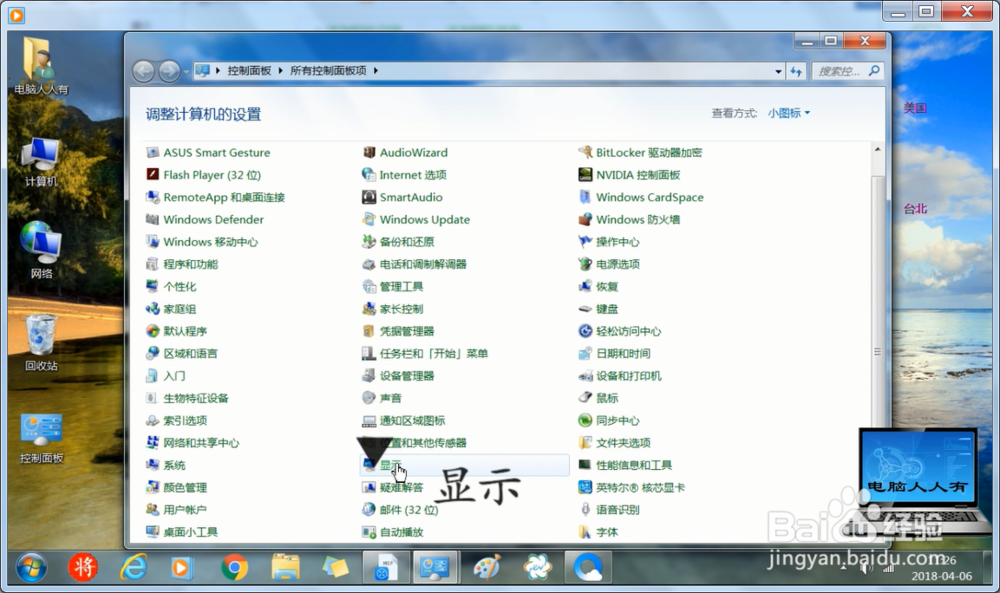The image size is (1000, 593).
Task: Click the 所有控制面板项 breadcrumb segment
Action: coord(328,71)
